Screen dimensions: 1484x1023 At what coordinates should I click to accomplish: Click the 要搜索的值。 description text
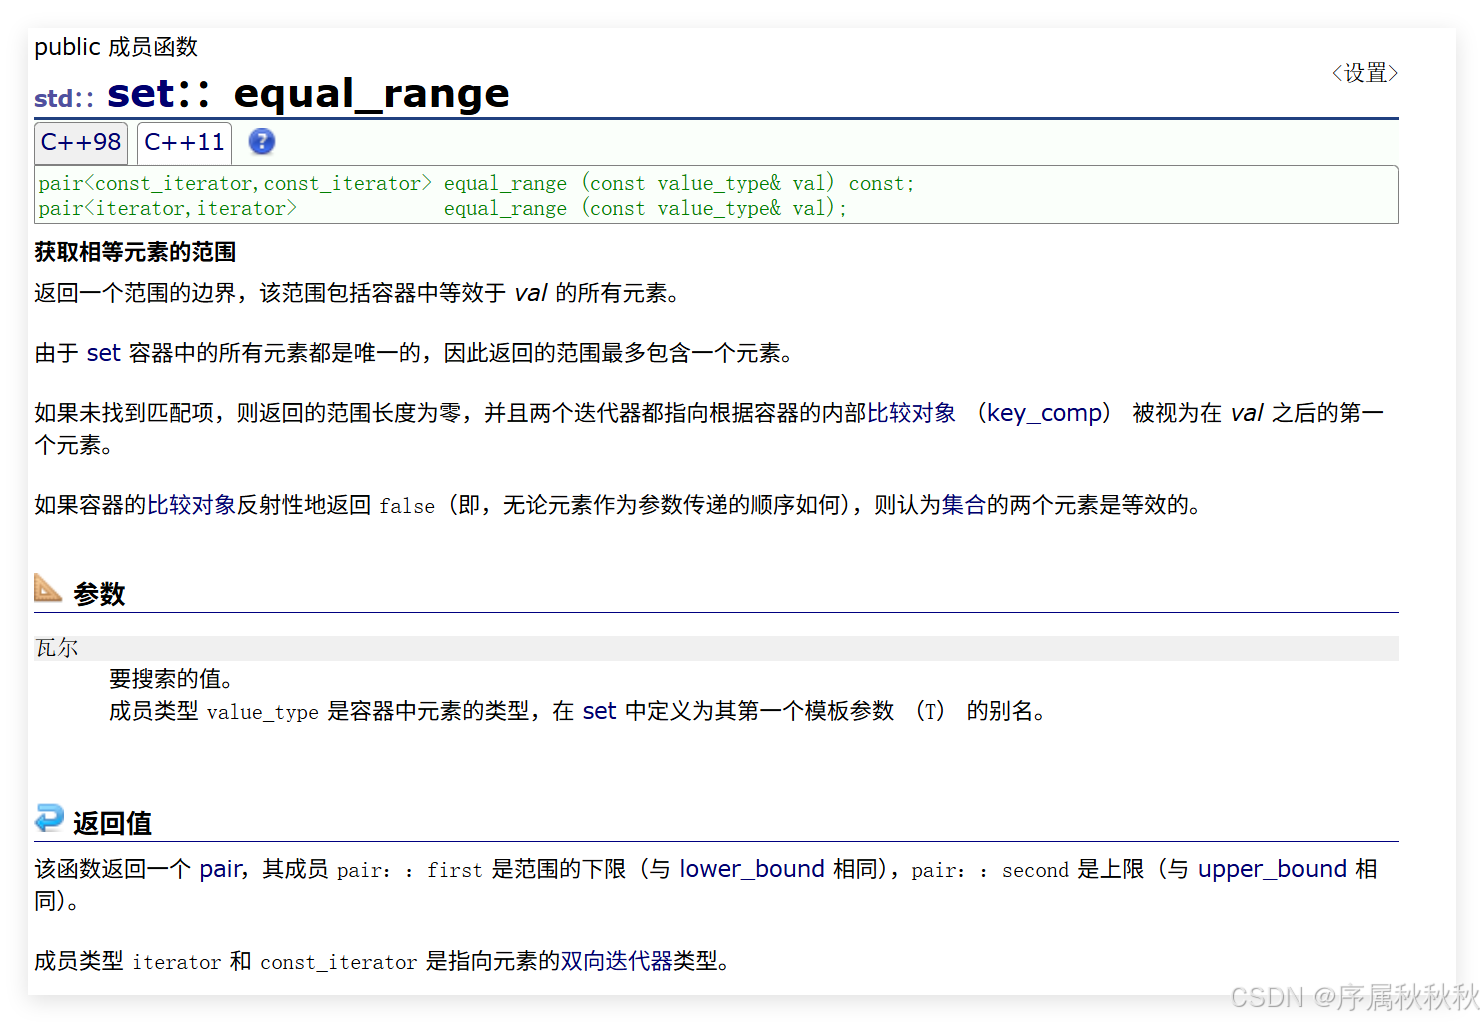click(x=171, y=679)
